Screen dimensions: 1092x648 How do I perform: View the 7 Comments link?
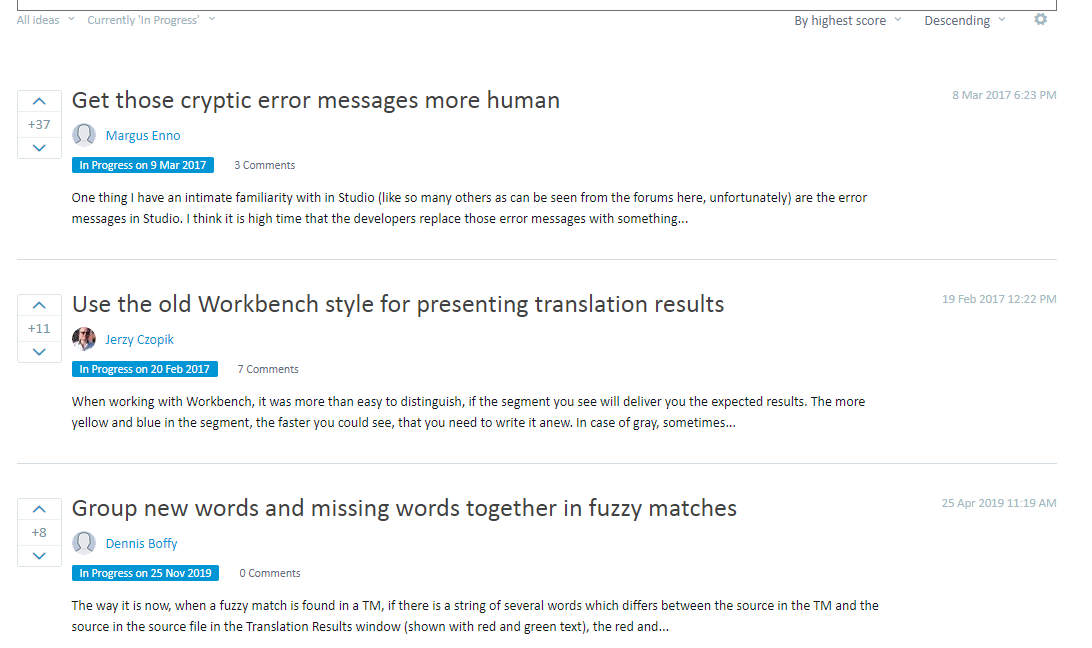[268, 369]
